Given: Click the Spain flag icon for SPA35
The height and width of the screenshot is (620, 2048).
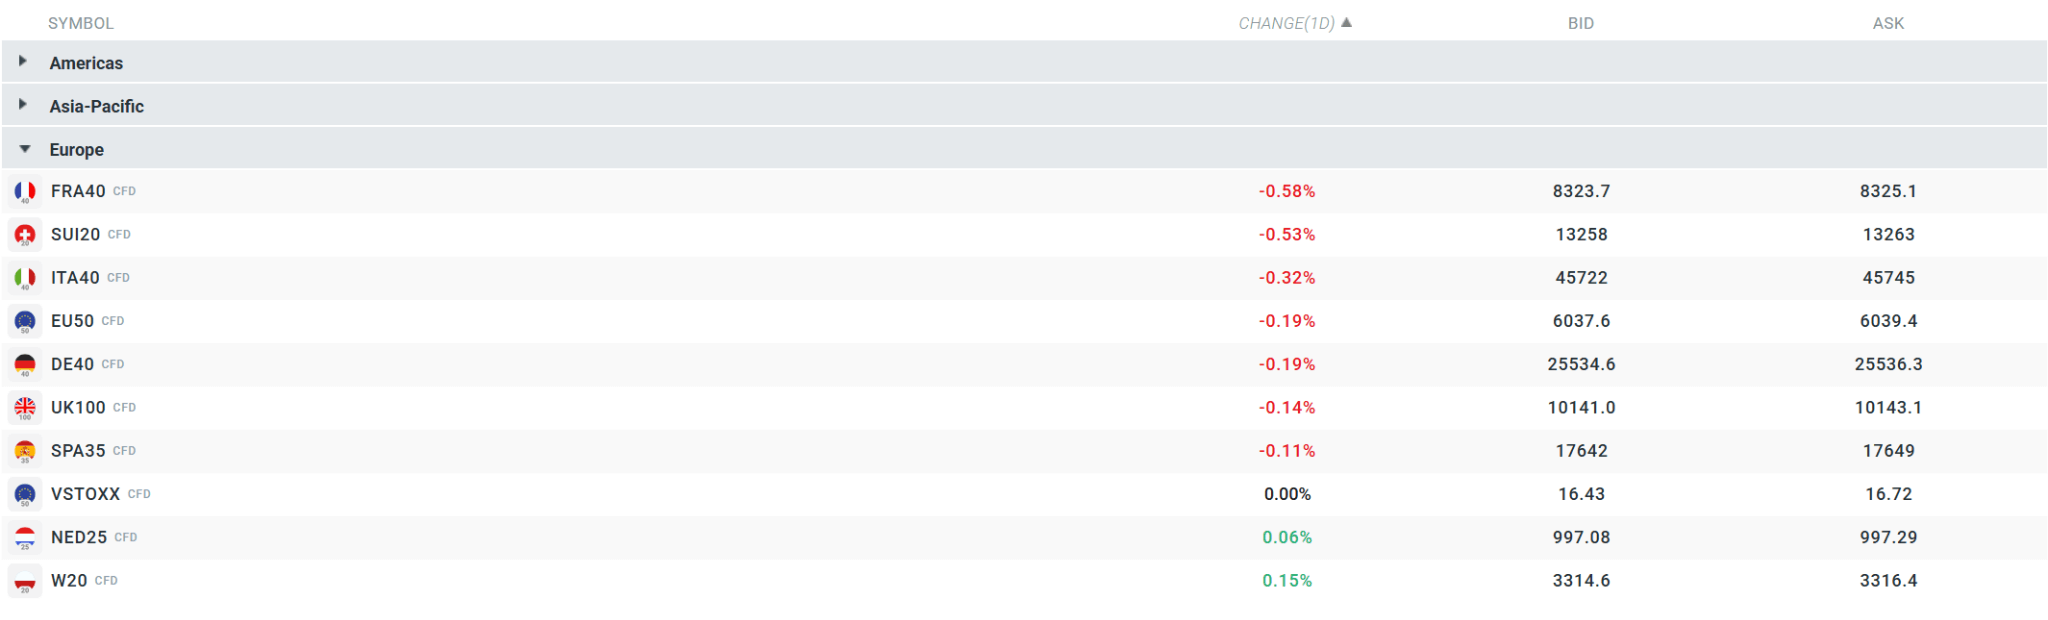Looking at the screenshot, I should tap(25, 451).
